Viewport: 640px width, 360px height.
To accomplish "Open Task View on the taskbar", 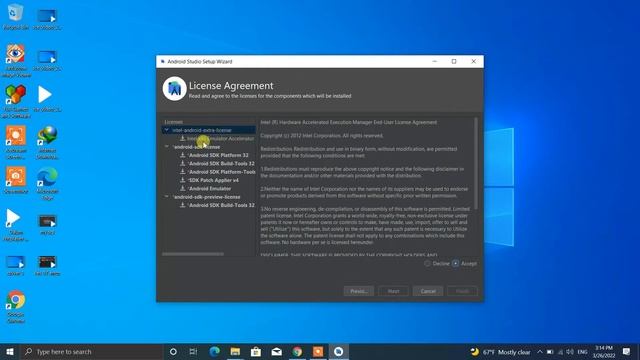I will click(193, 351).
